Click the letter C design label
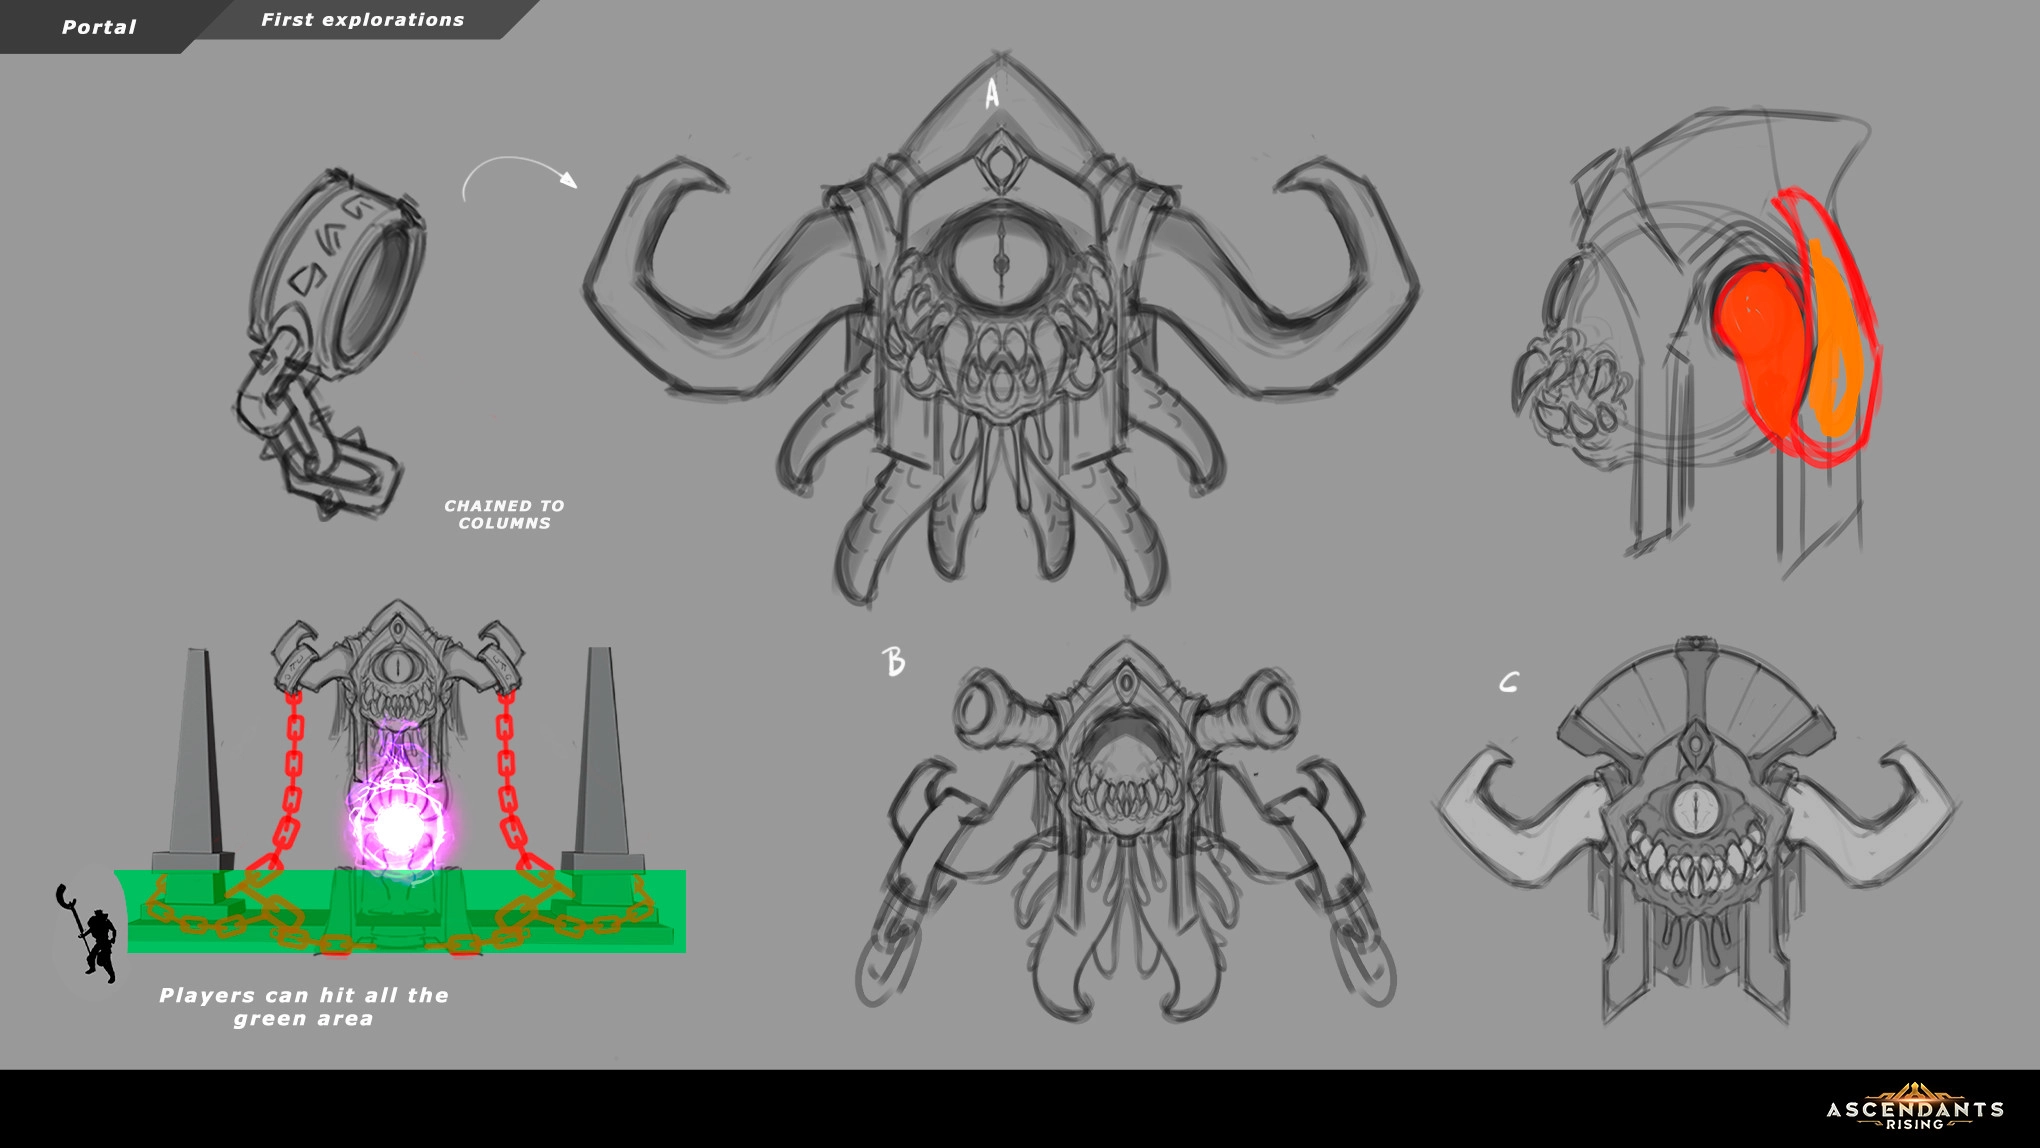This screenshot has width=2040, height=1148. coord(1508,683)
